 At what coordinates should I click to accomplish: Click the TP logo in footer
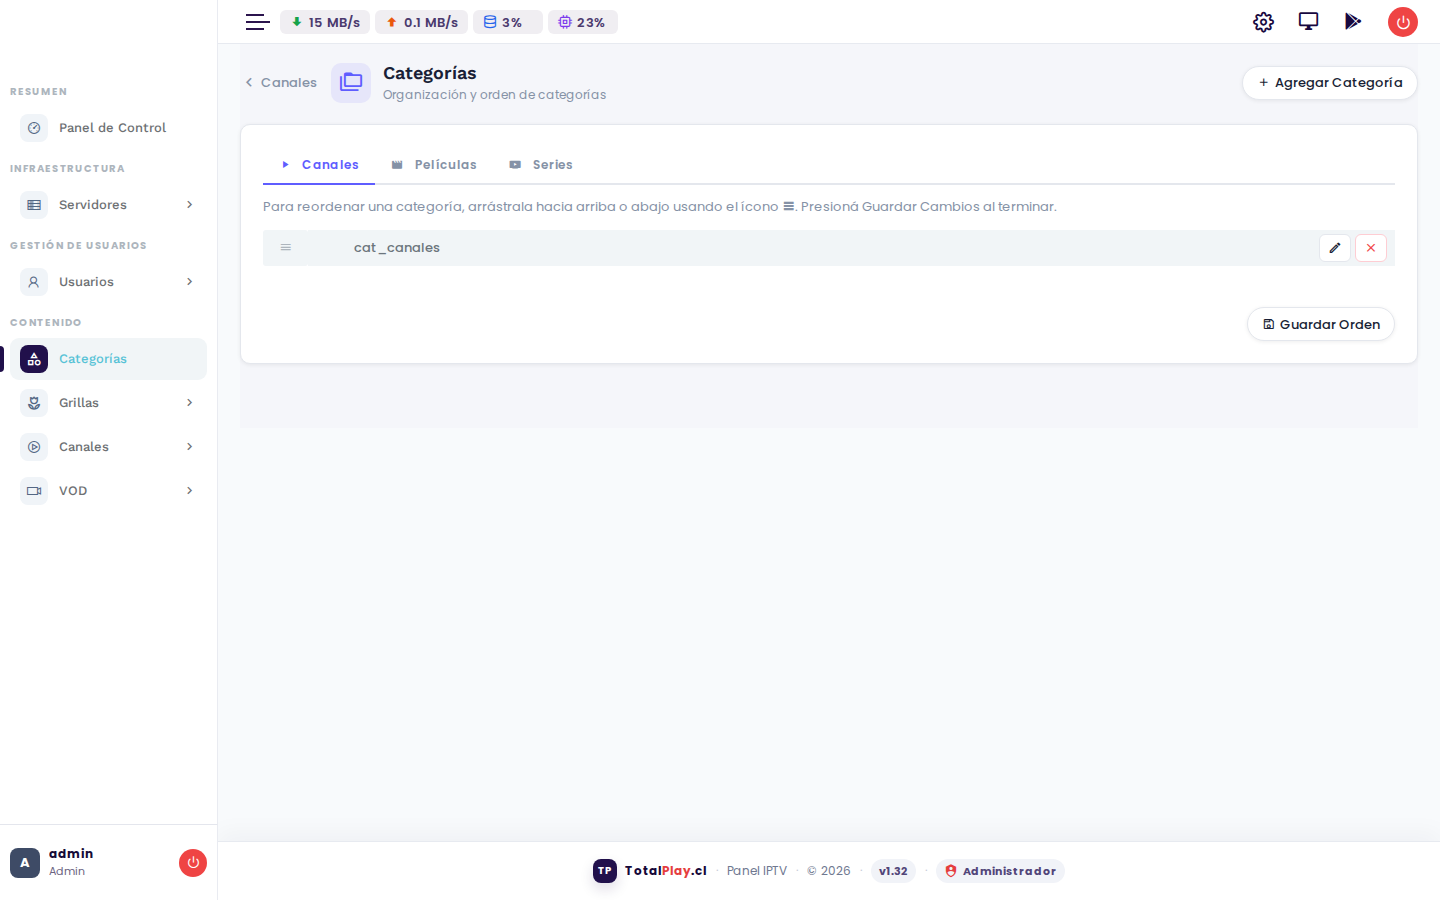tap(605, 871)
